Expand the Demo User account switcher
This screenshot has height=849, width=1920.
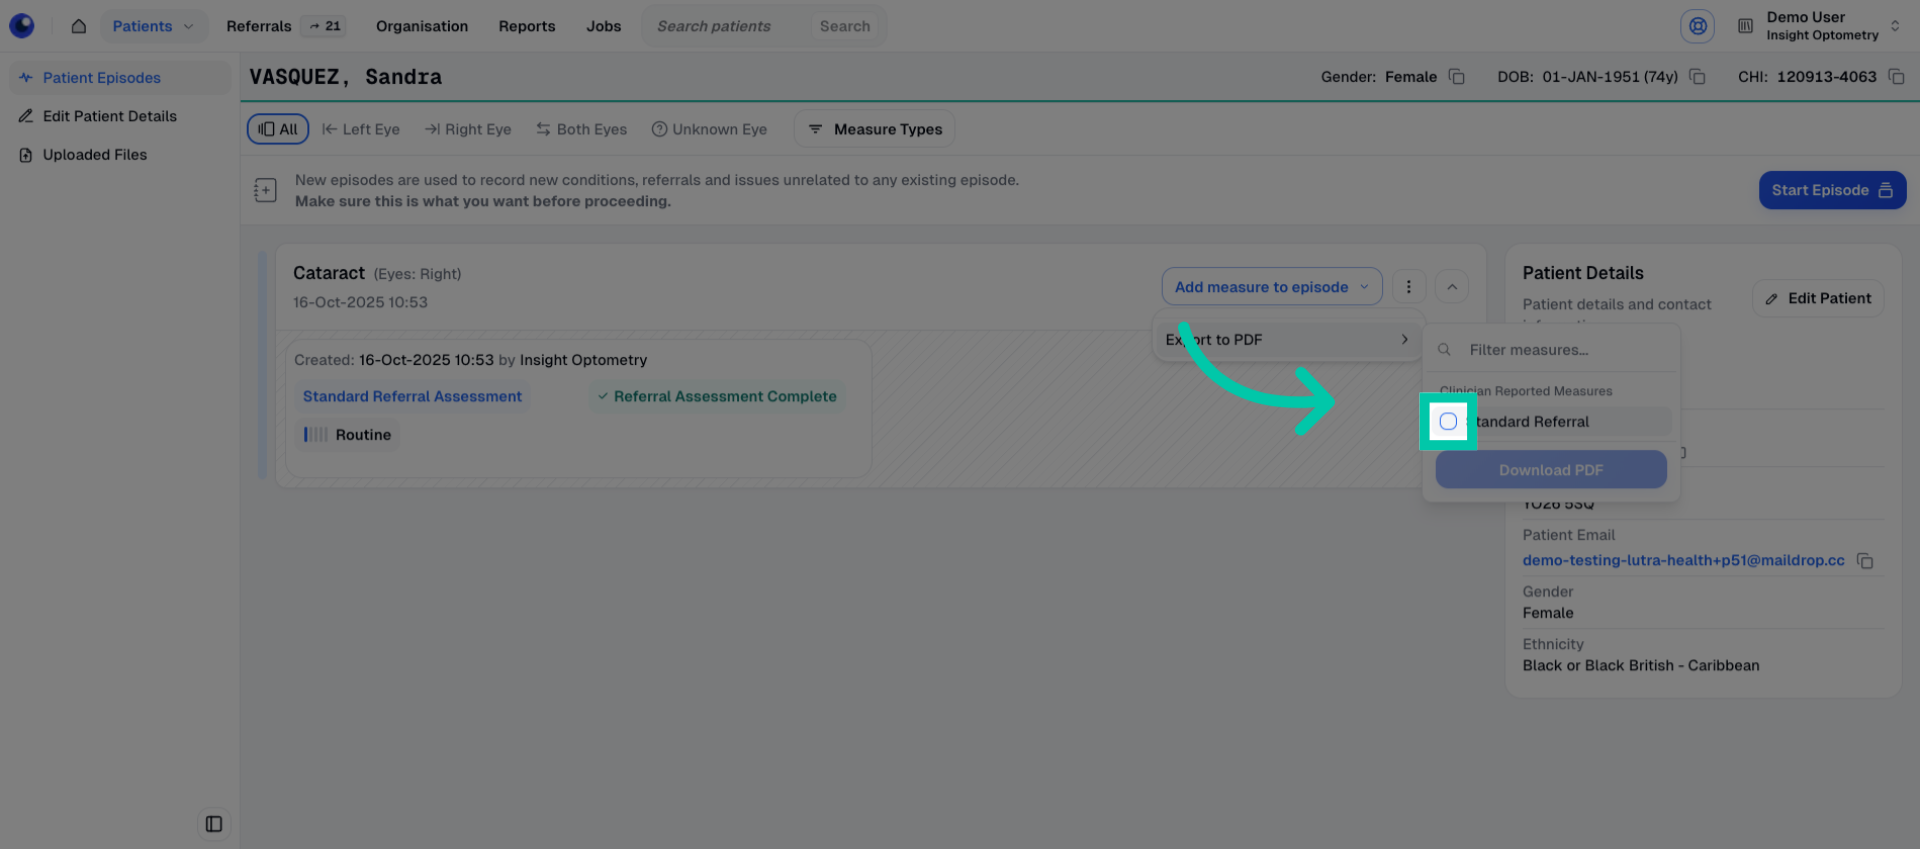[x=1895, y=26]
